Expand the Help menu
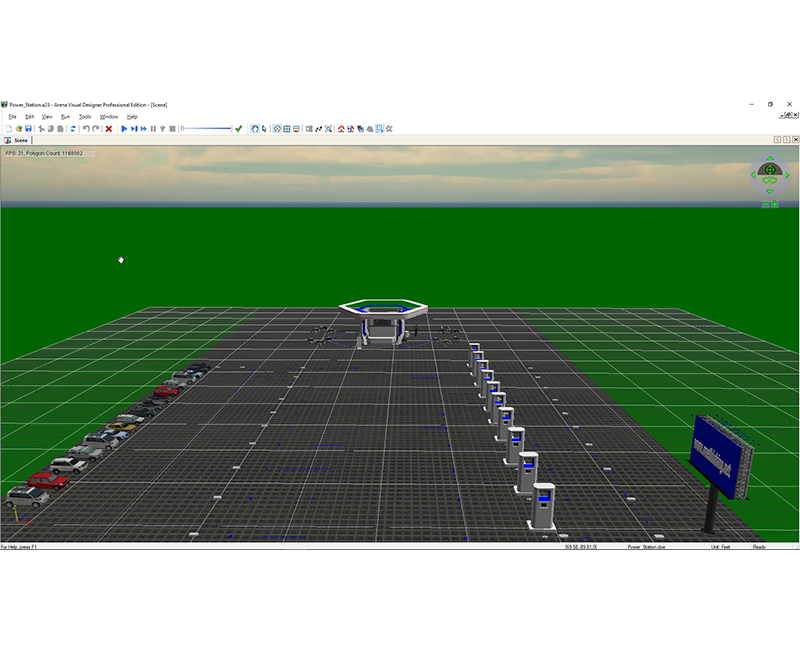800x650 pixels. coord(132,117)
